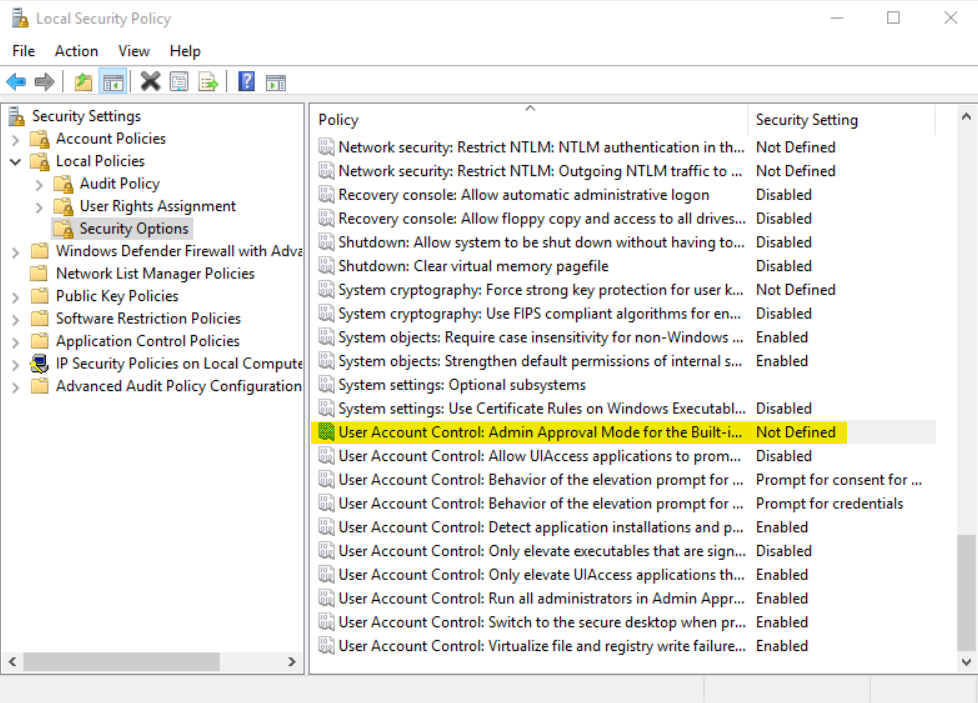Image resolution: width=978 pixels, height=703 pixels.
Task: Click the policy list scroll down arrow
Action: tap(966, 662)
